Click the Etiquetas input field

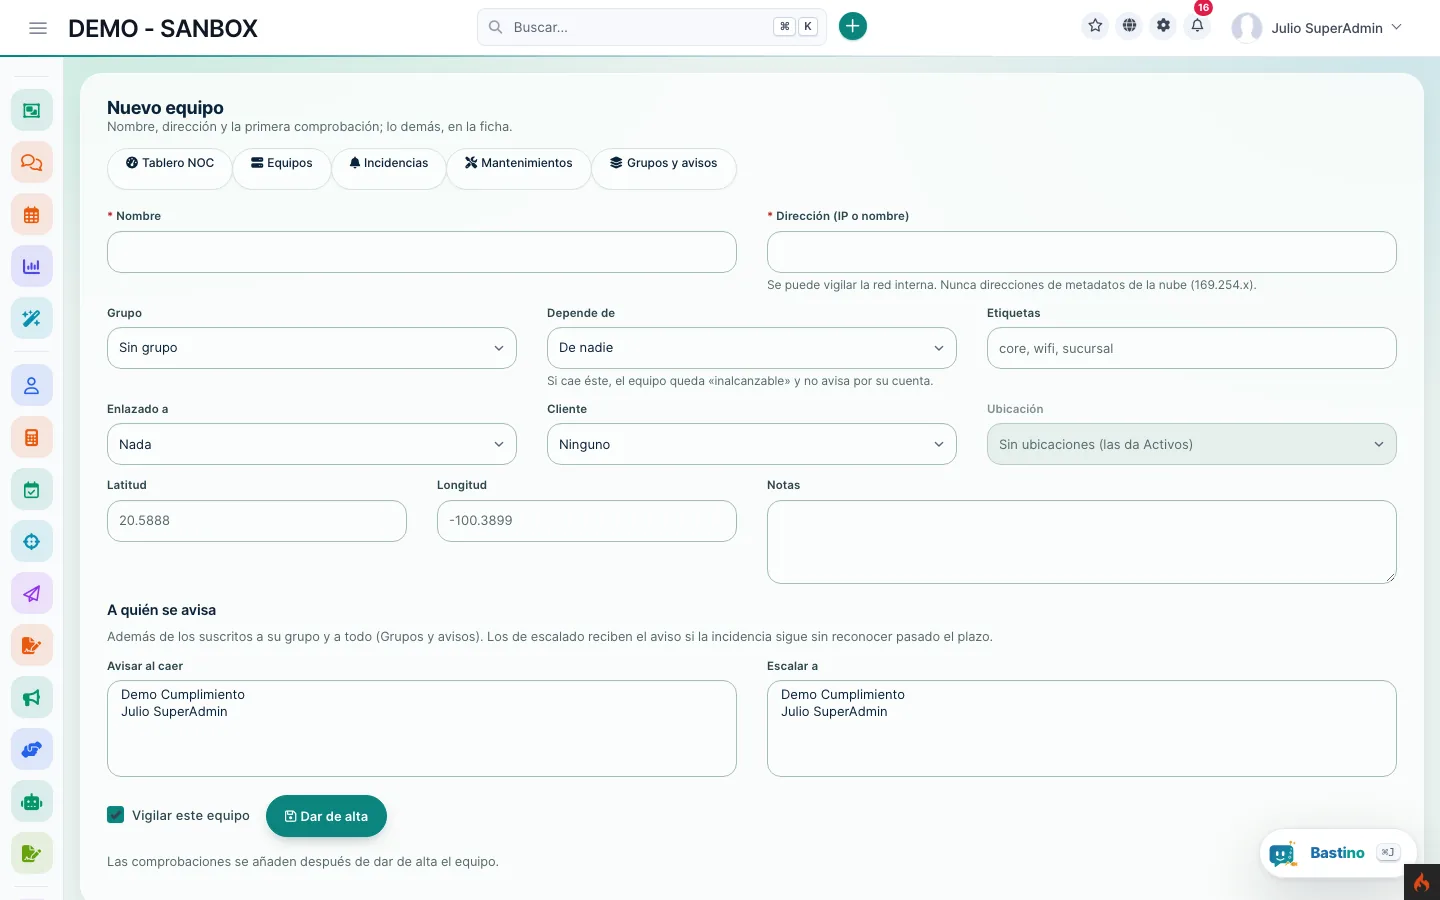click(x=1192, y=348)
